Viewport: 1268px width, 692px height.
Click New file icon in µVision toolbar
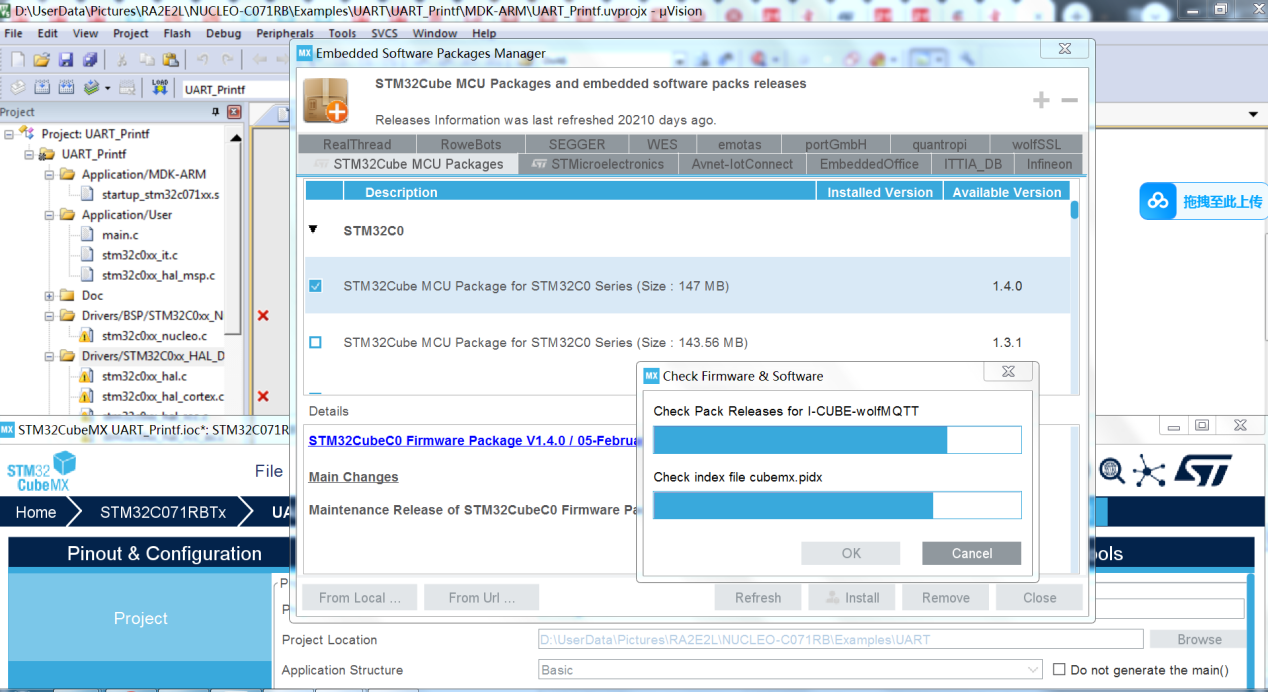(17, 60)
